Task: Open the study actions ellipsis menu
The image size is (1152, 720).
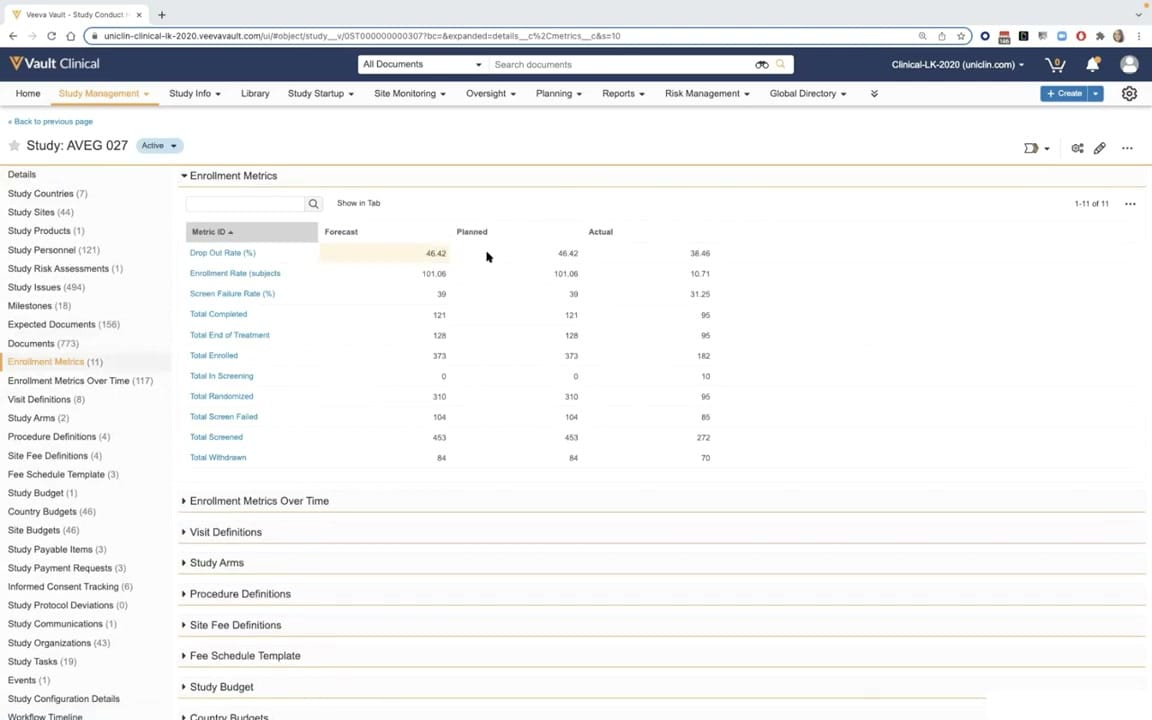Action: click(x=1127, y=148)
